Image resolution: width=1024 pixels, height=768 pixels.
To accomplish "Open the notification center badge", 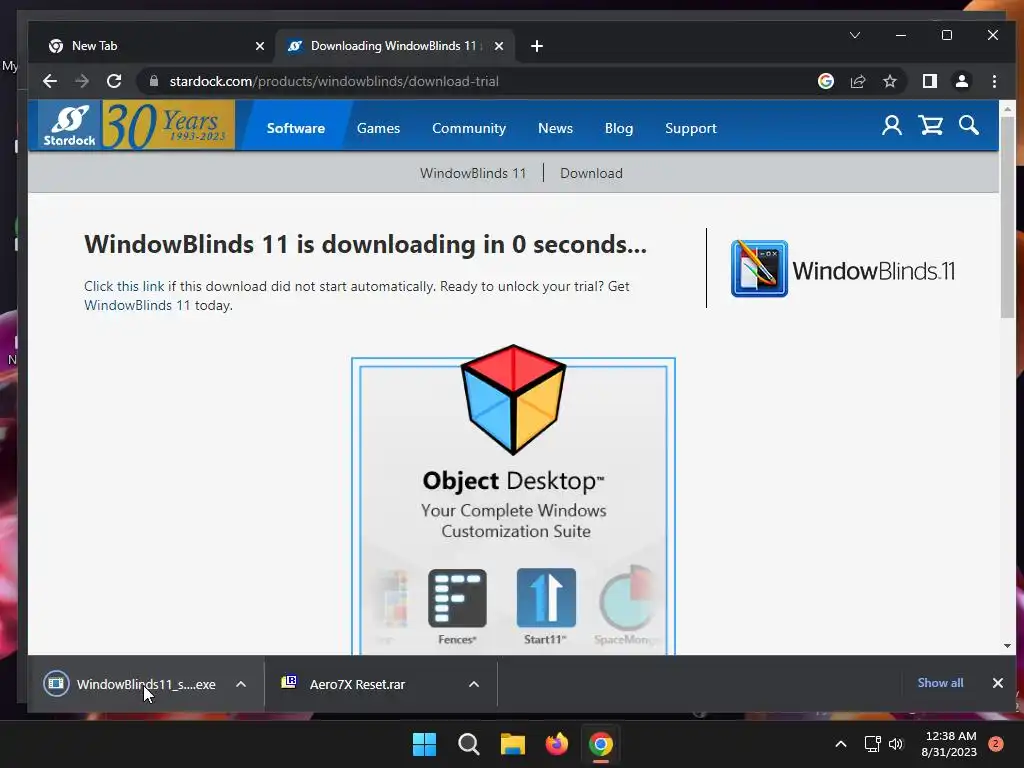I will pyautogui.click(x=996, y=744).
